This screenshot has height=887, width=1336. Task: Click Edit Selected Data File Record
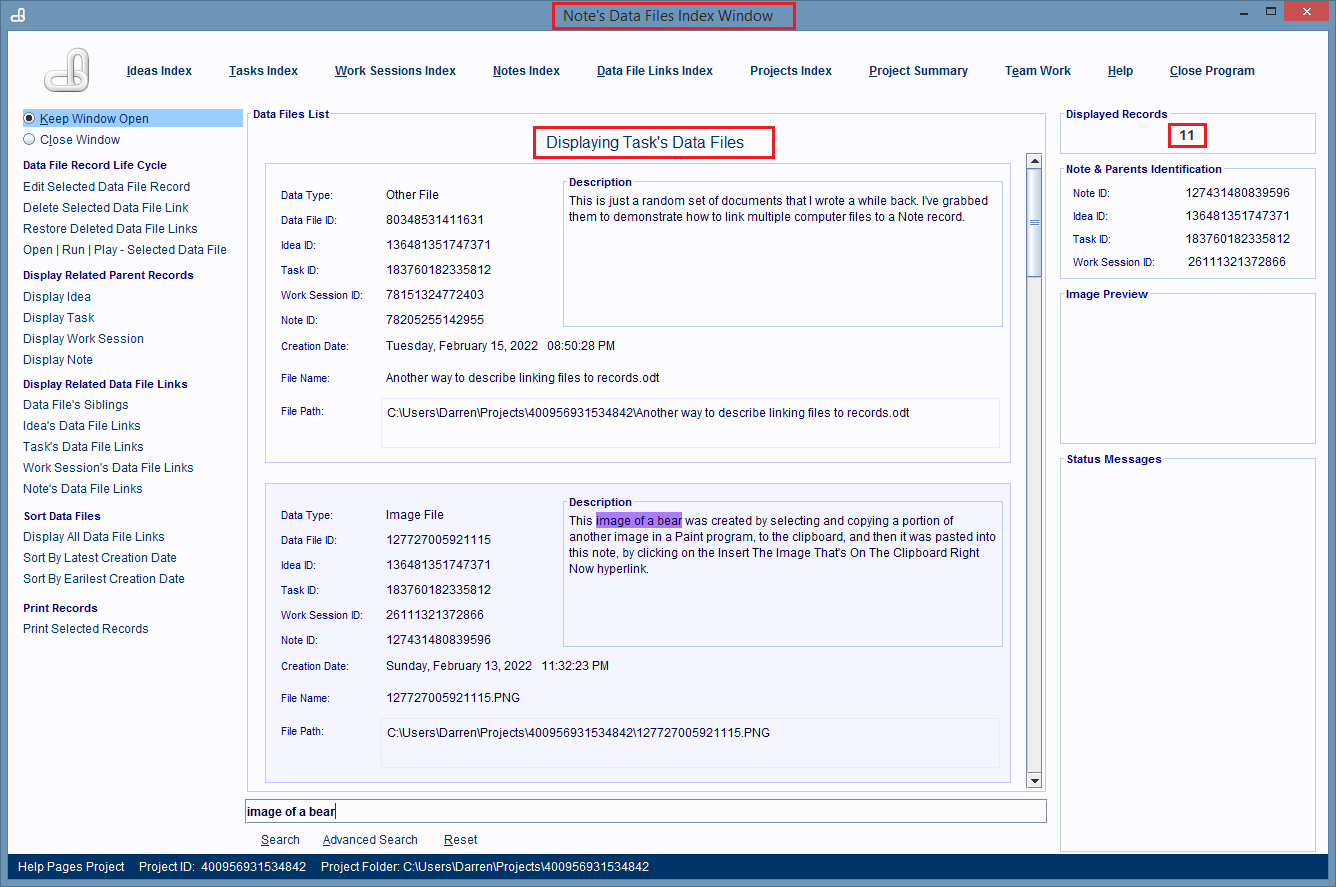coord(106,187)
